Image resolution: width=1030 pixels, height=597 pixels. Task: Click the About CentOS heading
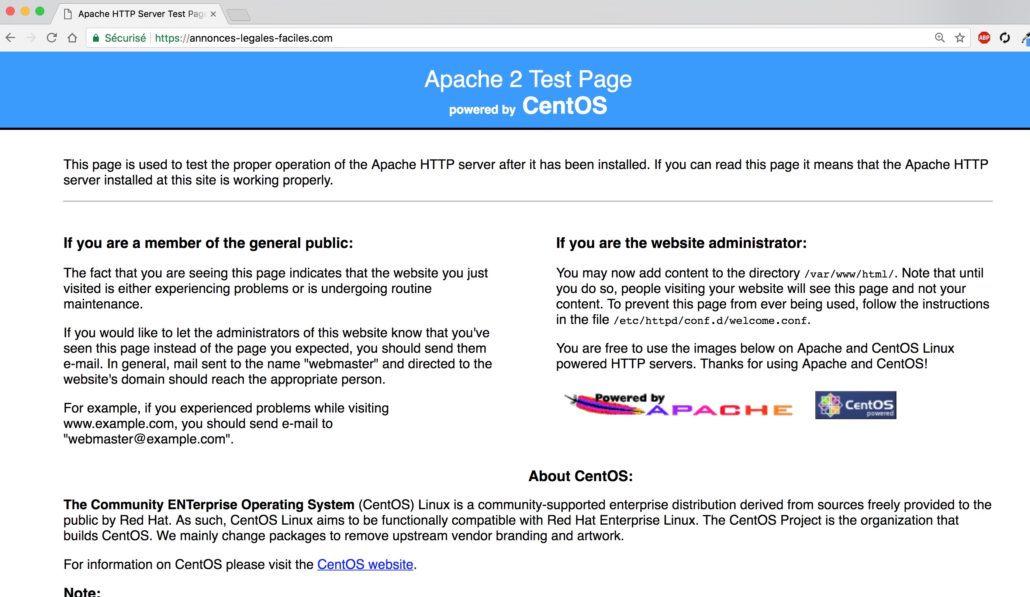pyautogui.click(x=581, y=476)
